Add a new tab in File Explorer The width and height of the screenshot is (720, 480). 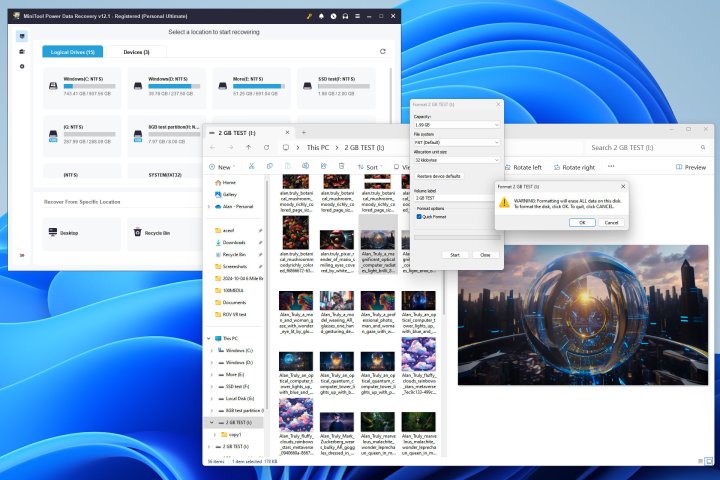[304, 133]
